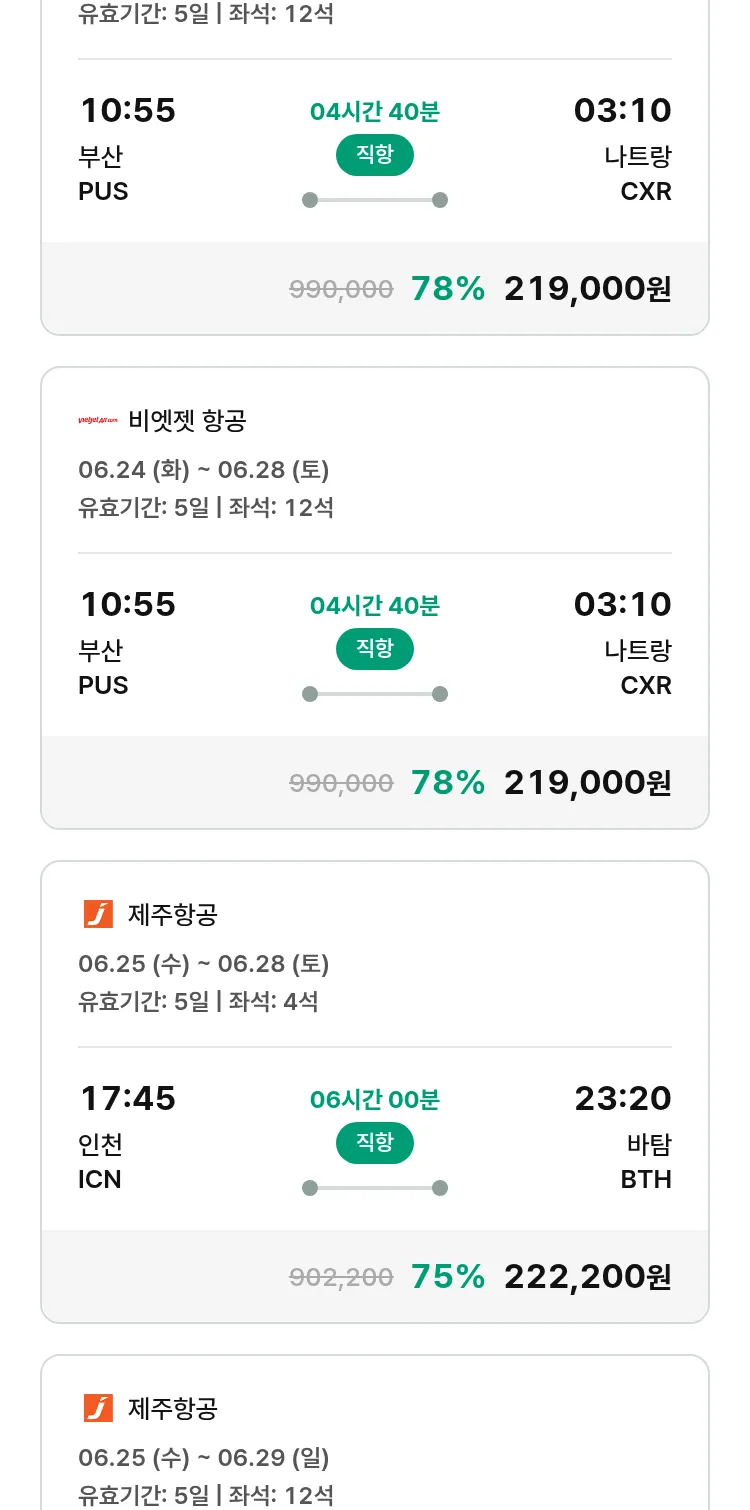The image size is (750, 1510).
Task: Open the 06.25 (수) ~ 06.29 (일) deal
Action: click(x=204, y=1458)
